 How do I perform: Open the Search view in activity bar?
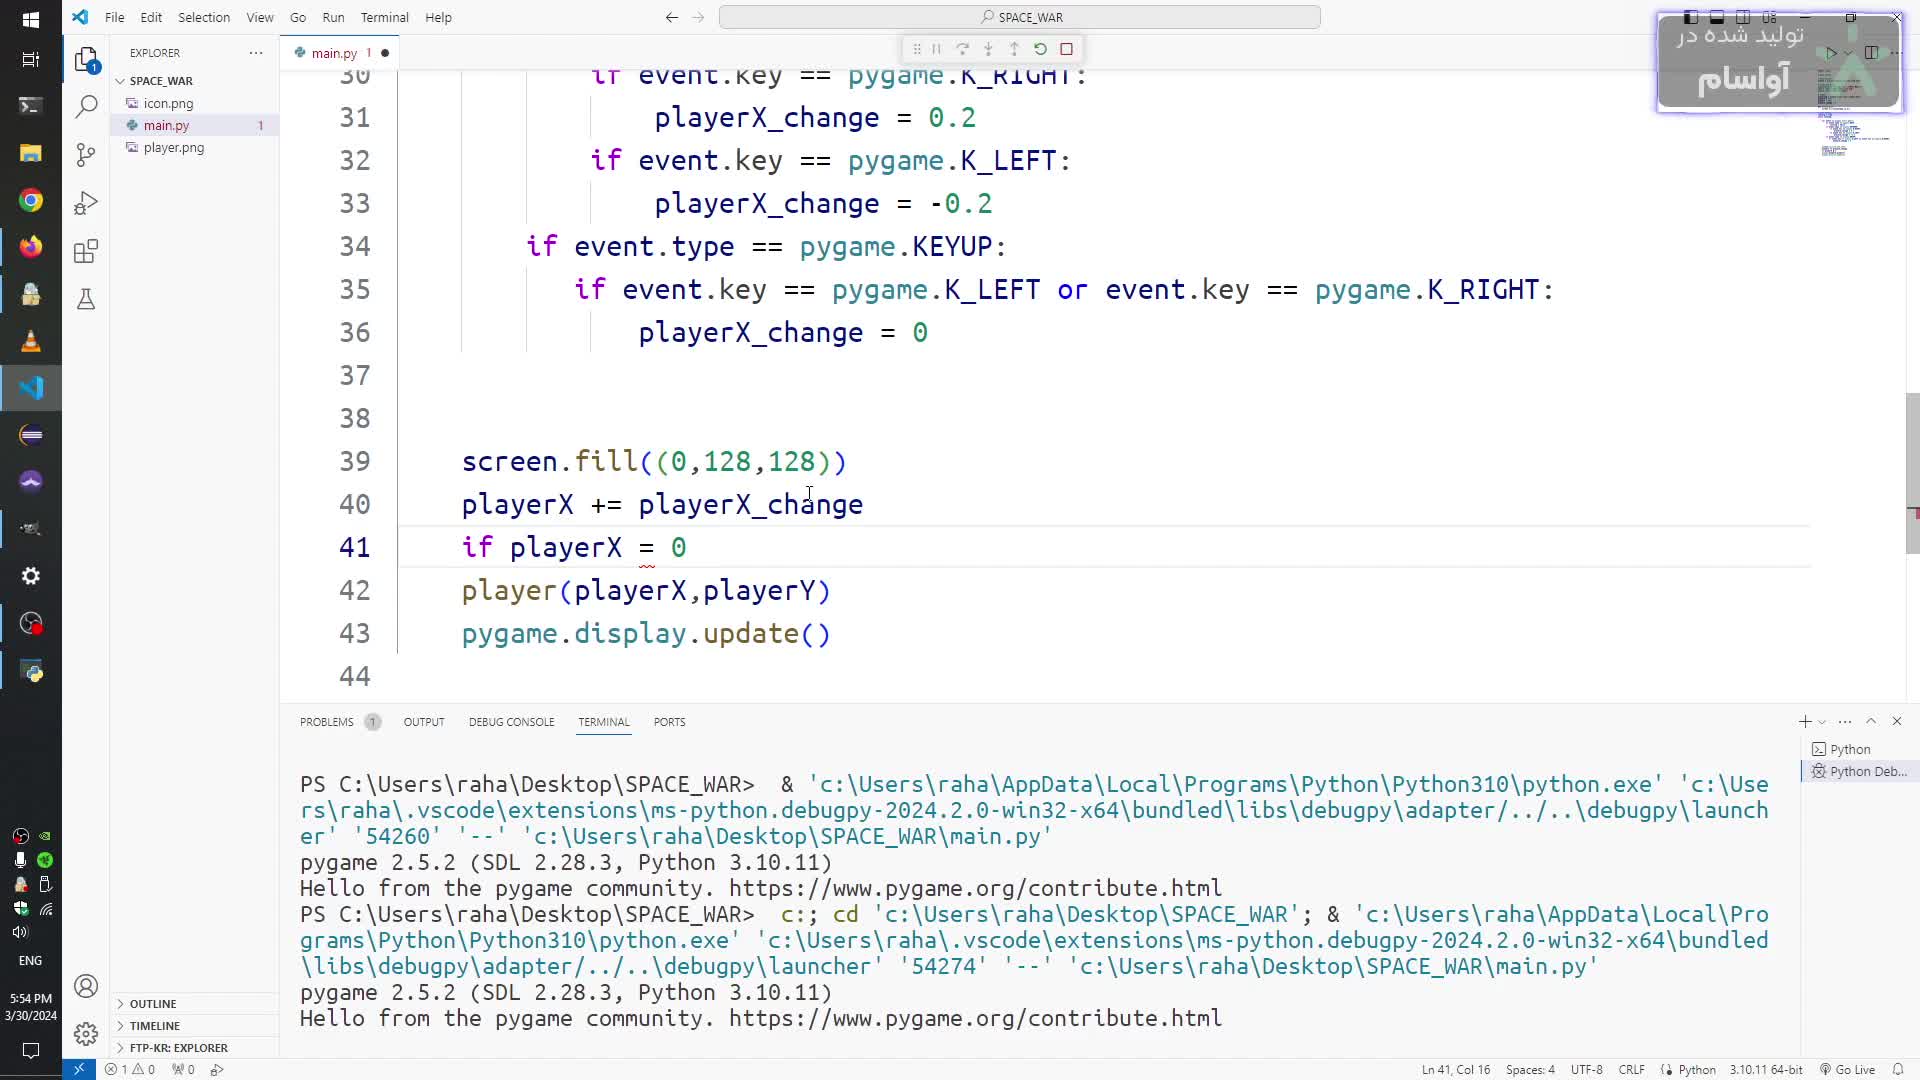[86, 106]
